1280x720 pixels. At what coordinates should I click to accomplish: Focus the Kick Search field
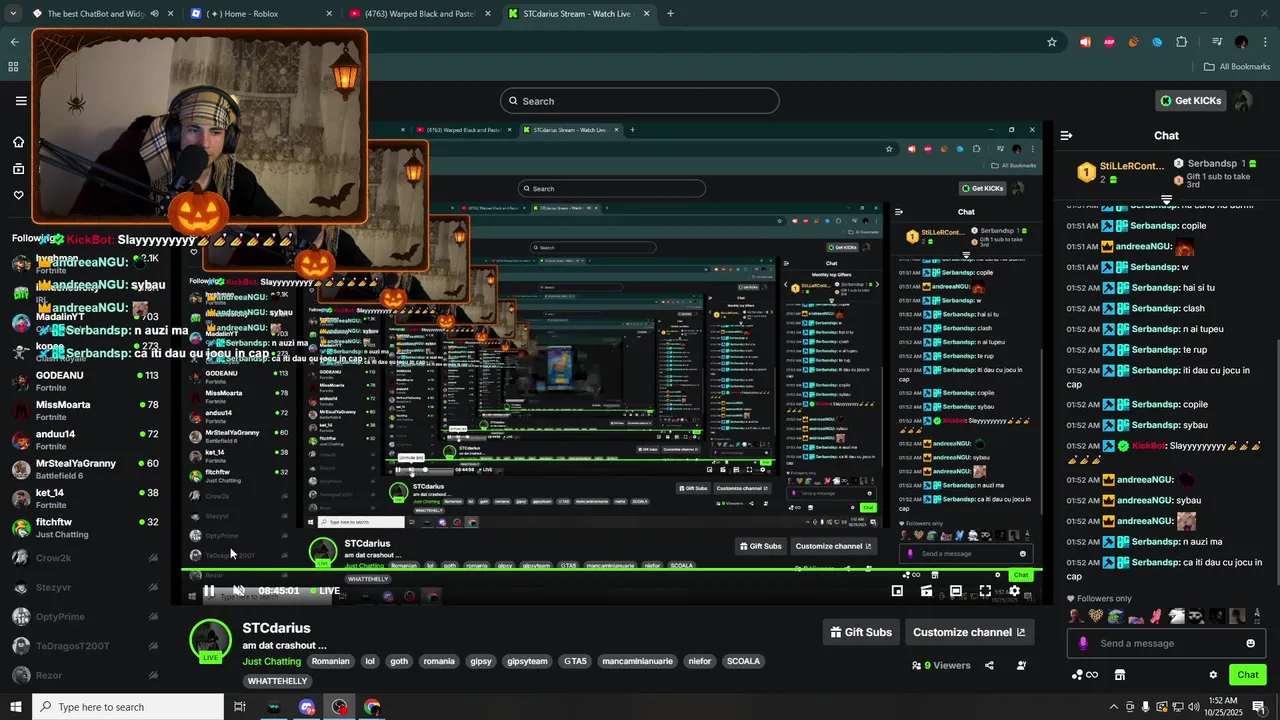pos(640,101)
